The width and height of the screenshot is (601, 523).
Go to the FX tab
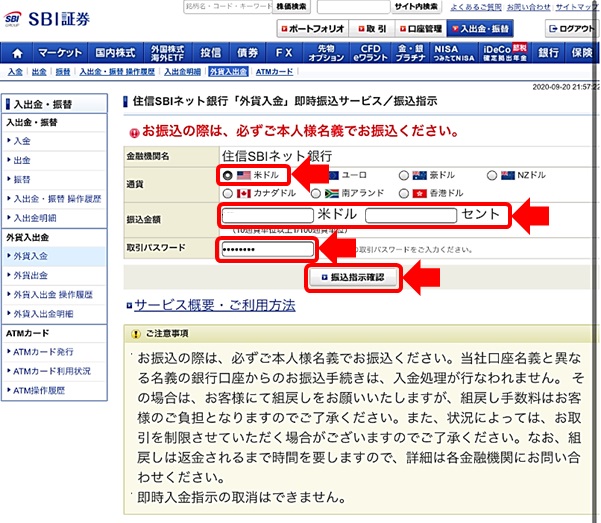coord(284,53)
